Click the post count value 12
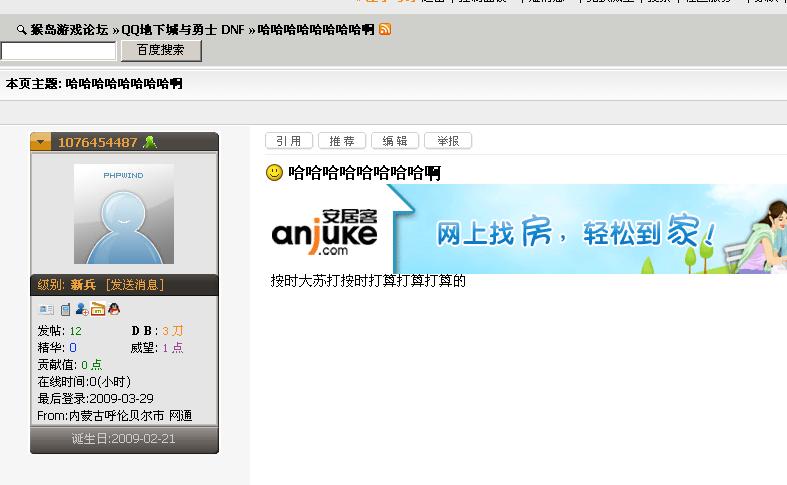This screenshot has width=787, height=485. 76,331
